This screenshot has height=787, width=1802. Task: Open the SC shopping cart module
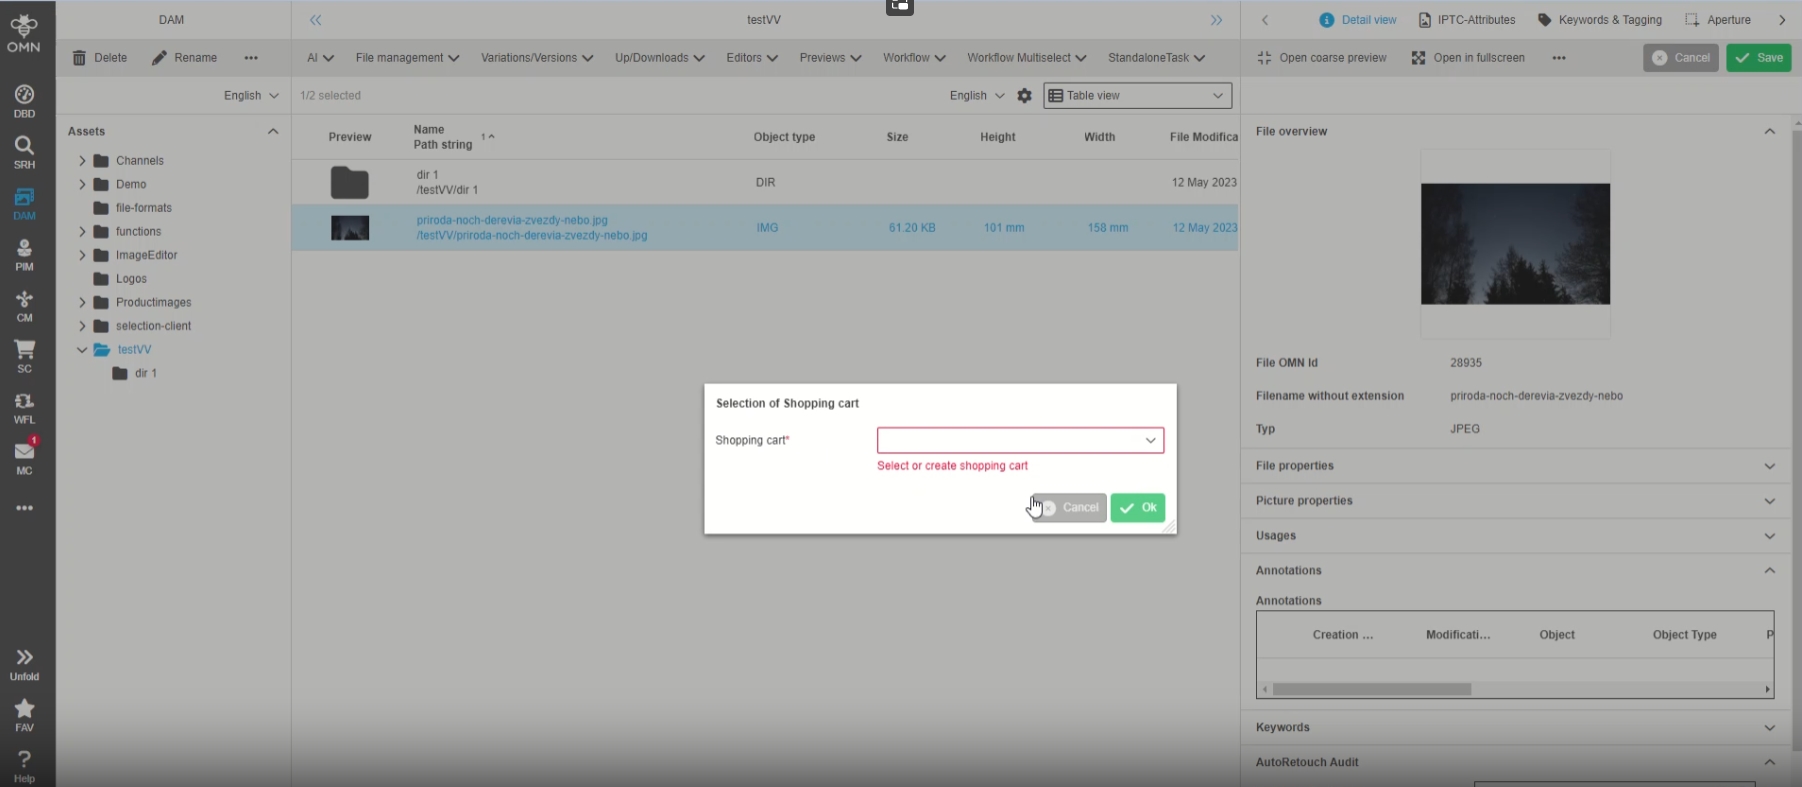point(24,356)
